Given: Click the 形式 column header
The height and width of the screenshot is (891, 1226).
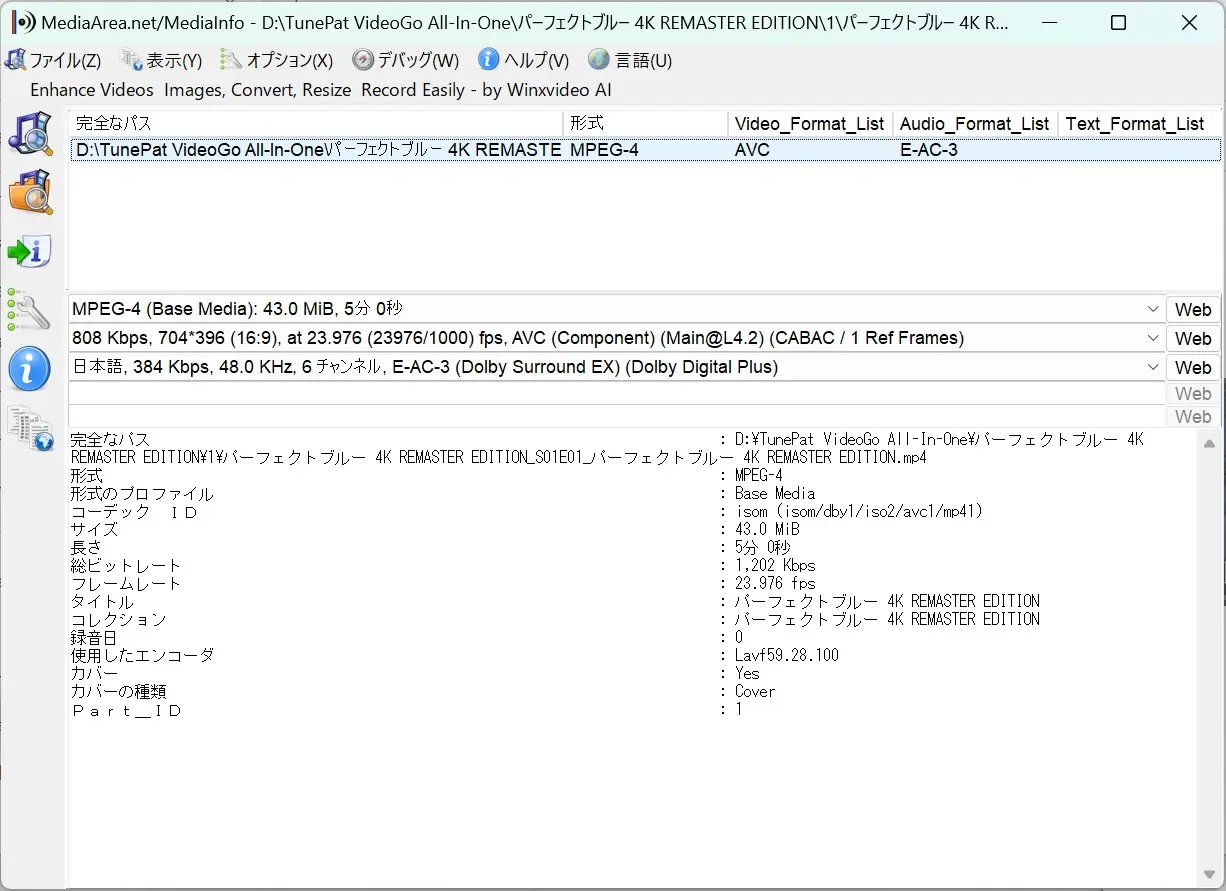Looking at the screenshot, I should click(x=645, y=124).
